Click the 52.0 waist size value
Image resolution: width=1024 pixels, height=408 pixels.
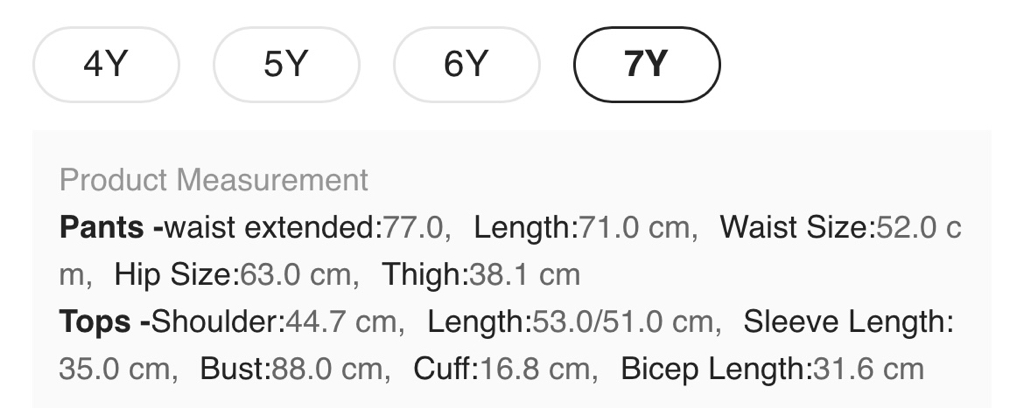tap(905, 227)
